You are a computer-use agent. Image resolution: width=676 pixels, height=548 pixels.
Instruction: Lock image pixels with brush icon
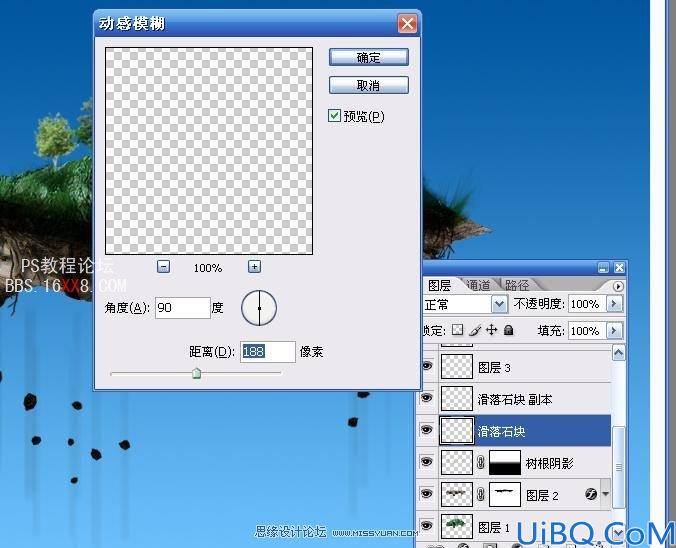coord(475,330)
